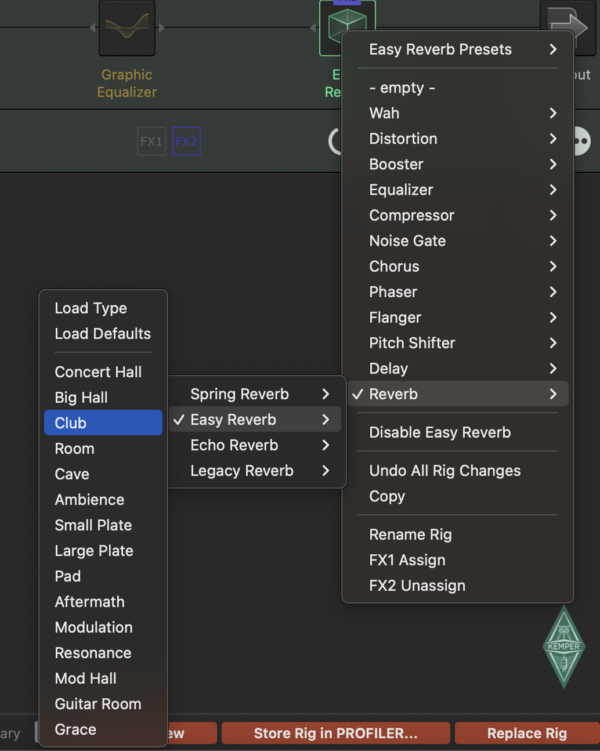Pick the Ambience reverb preset
Viewport: 600px width, 751px height.
click(103, 500)
